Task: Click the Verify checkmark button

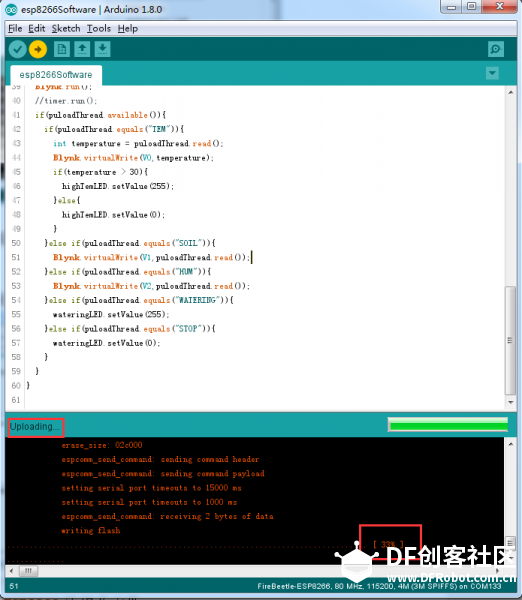Action: (x=18, y=49)
